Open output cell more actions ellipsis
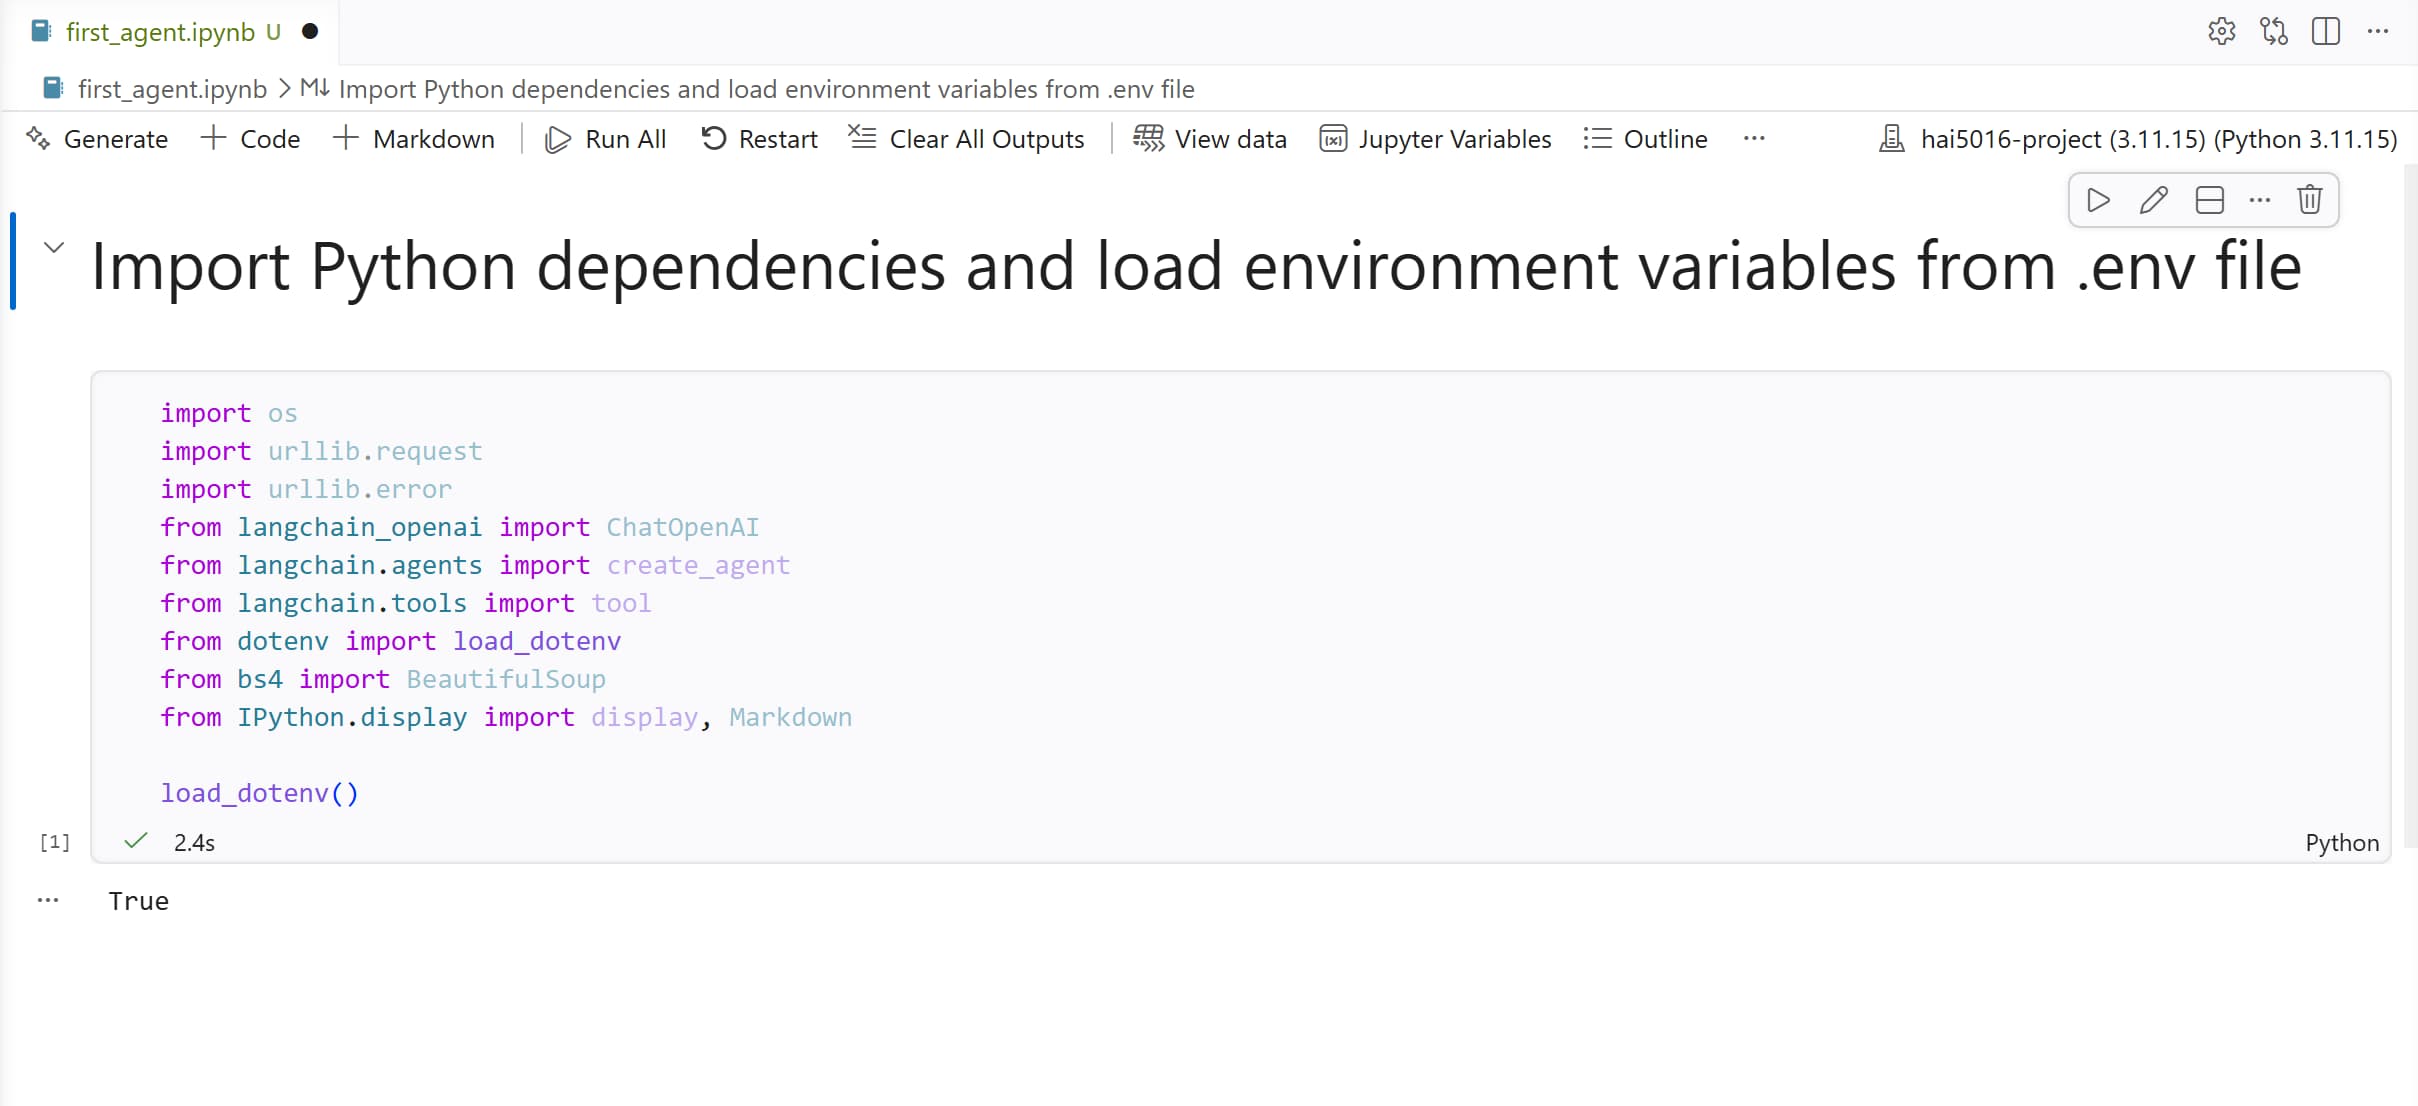 tap(48, 900)
